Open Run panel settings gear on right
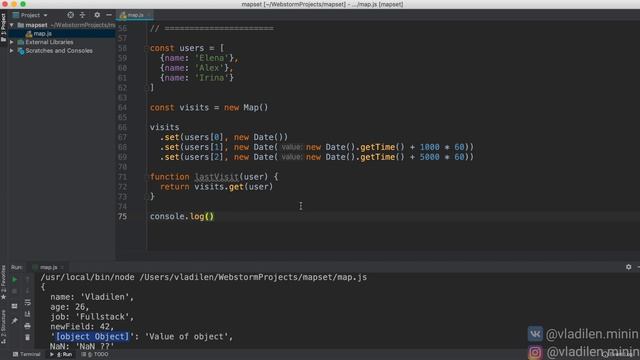640x360 pixels. (x=629, y=267)
